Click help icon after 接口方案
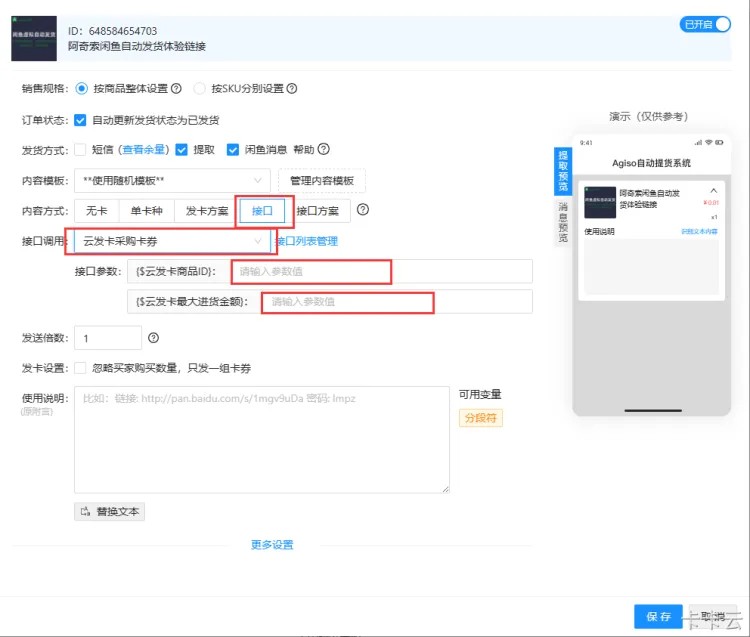 363,209
